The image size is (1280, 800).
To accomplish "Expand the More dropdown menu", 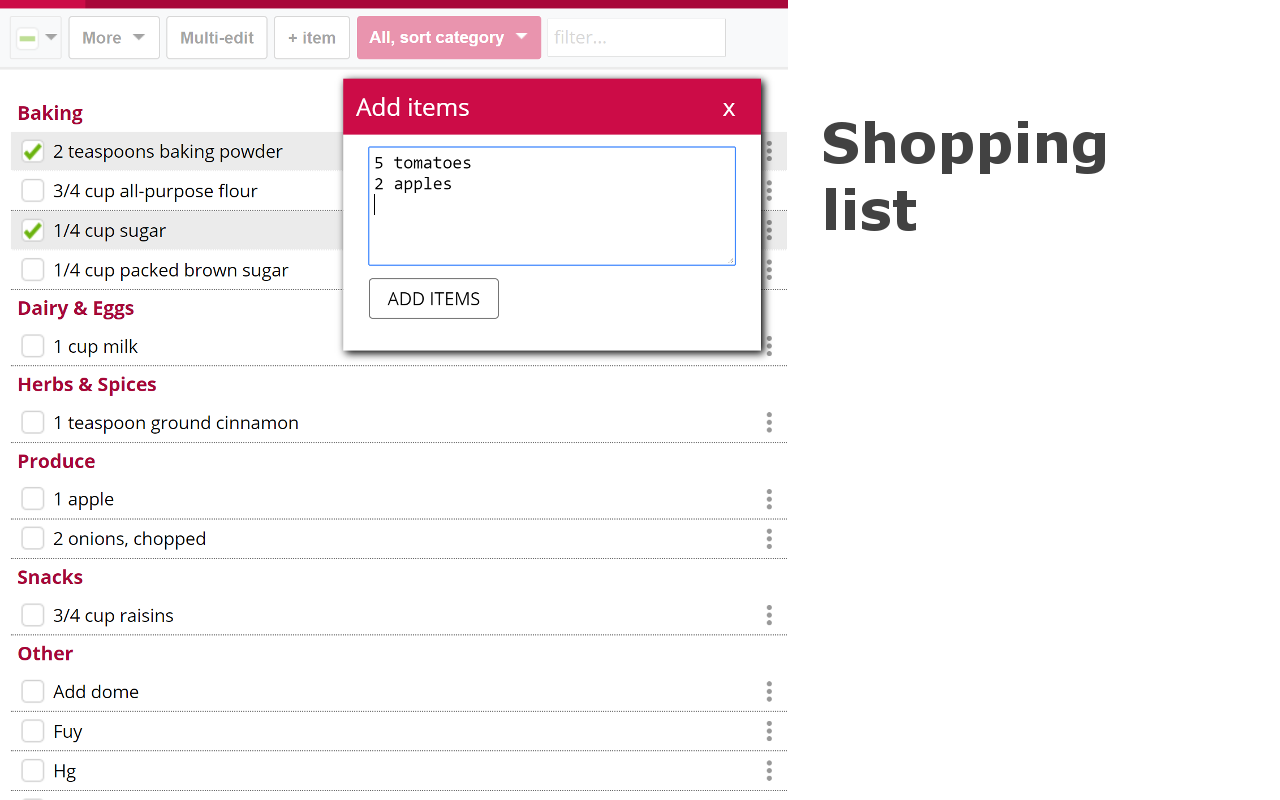I will click(x=114, y=38).
